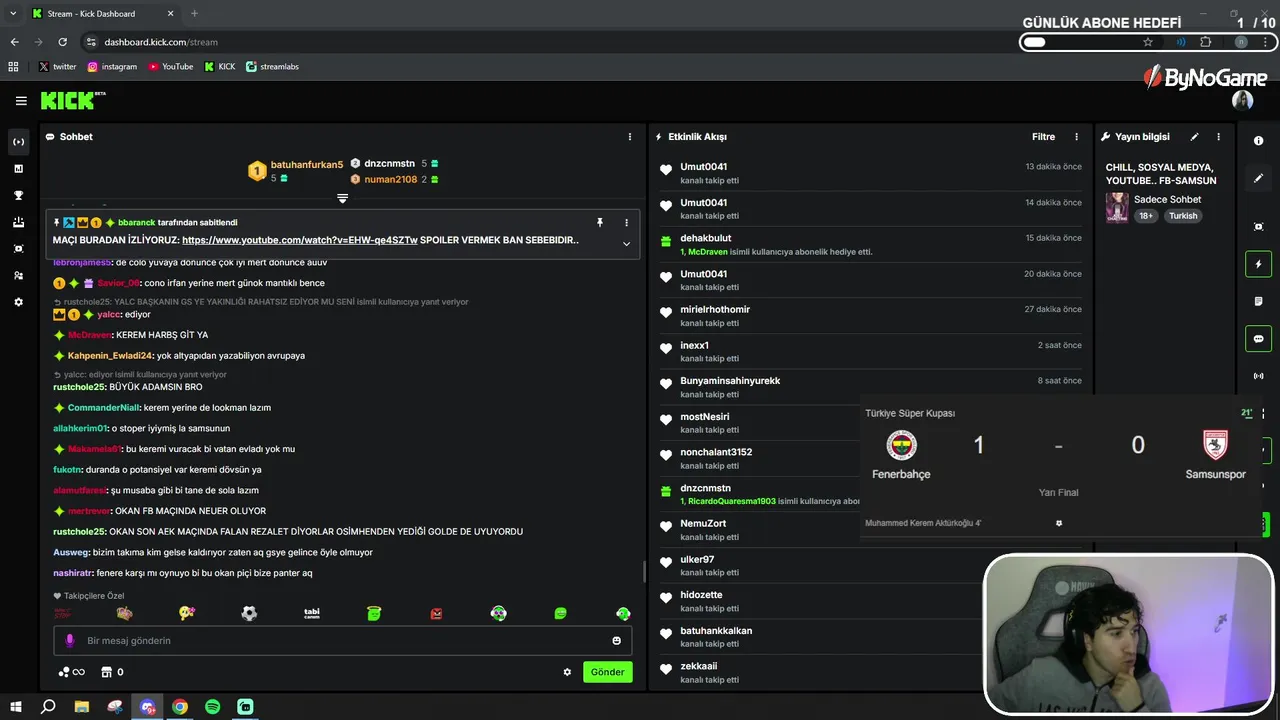This screenshot has height=720, width=1280.
Task: Toggle the notes document panel on right rail
Action: [1258, 301]
